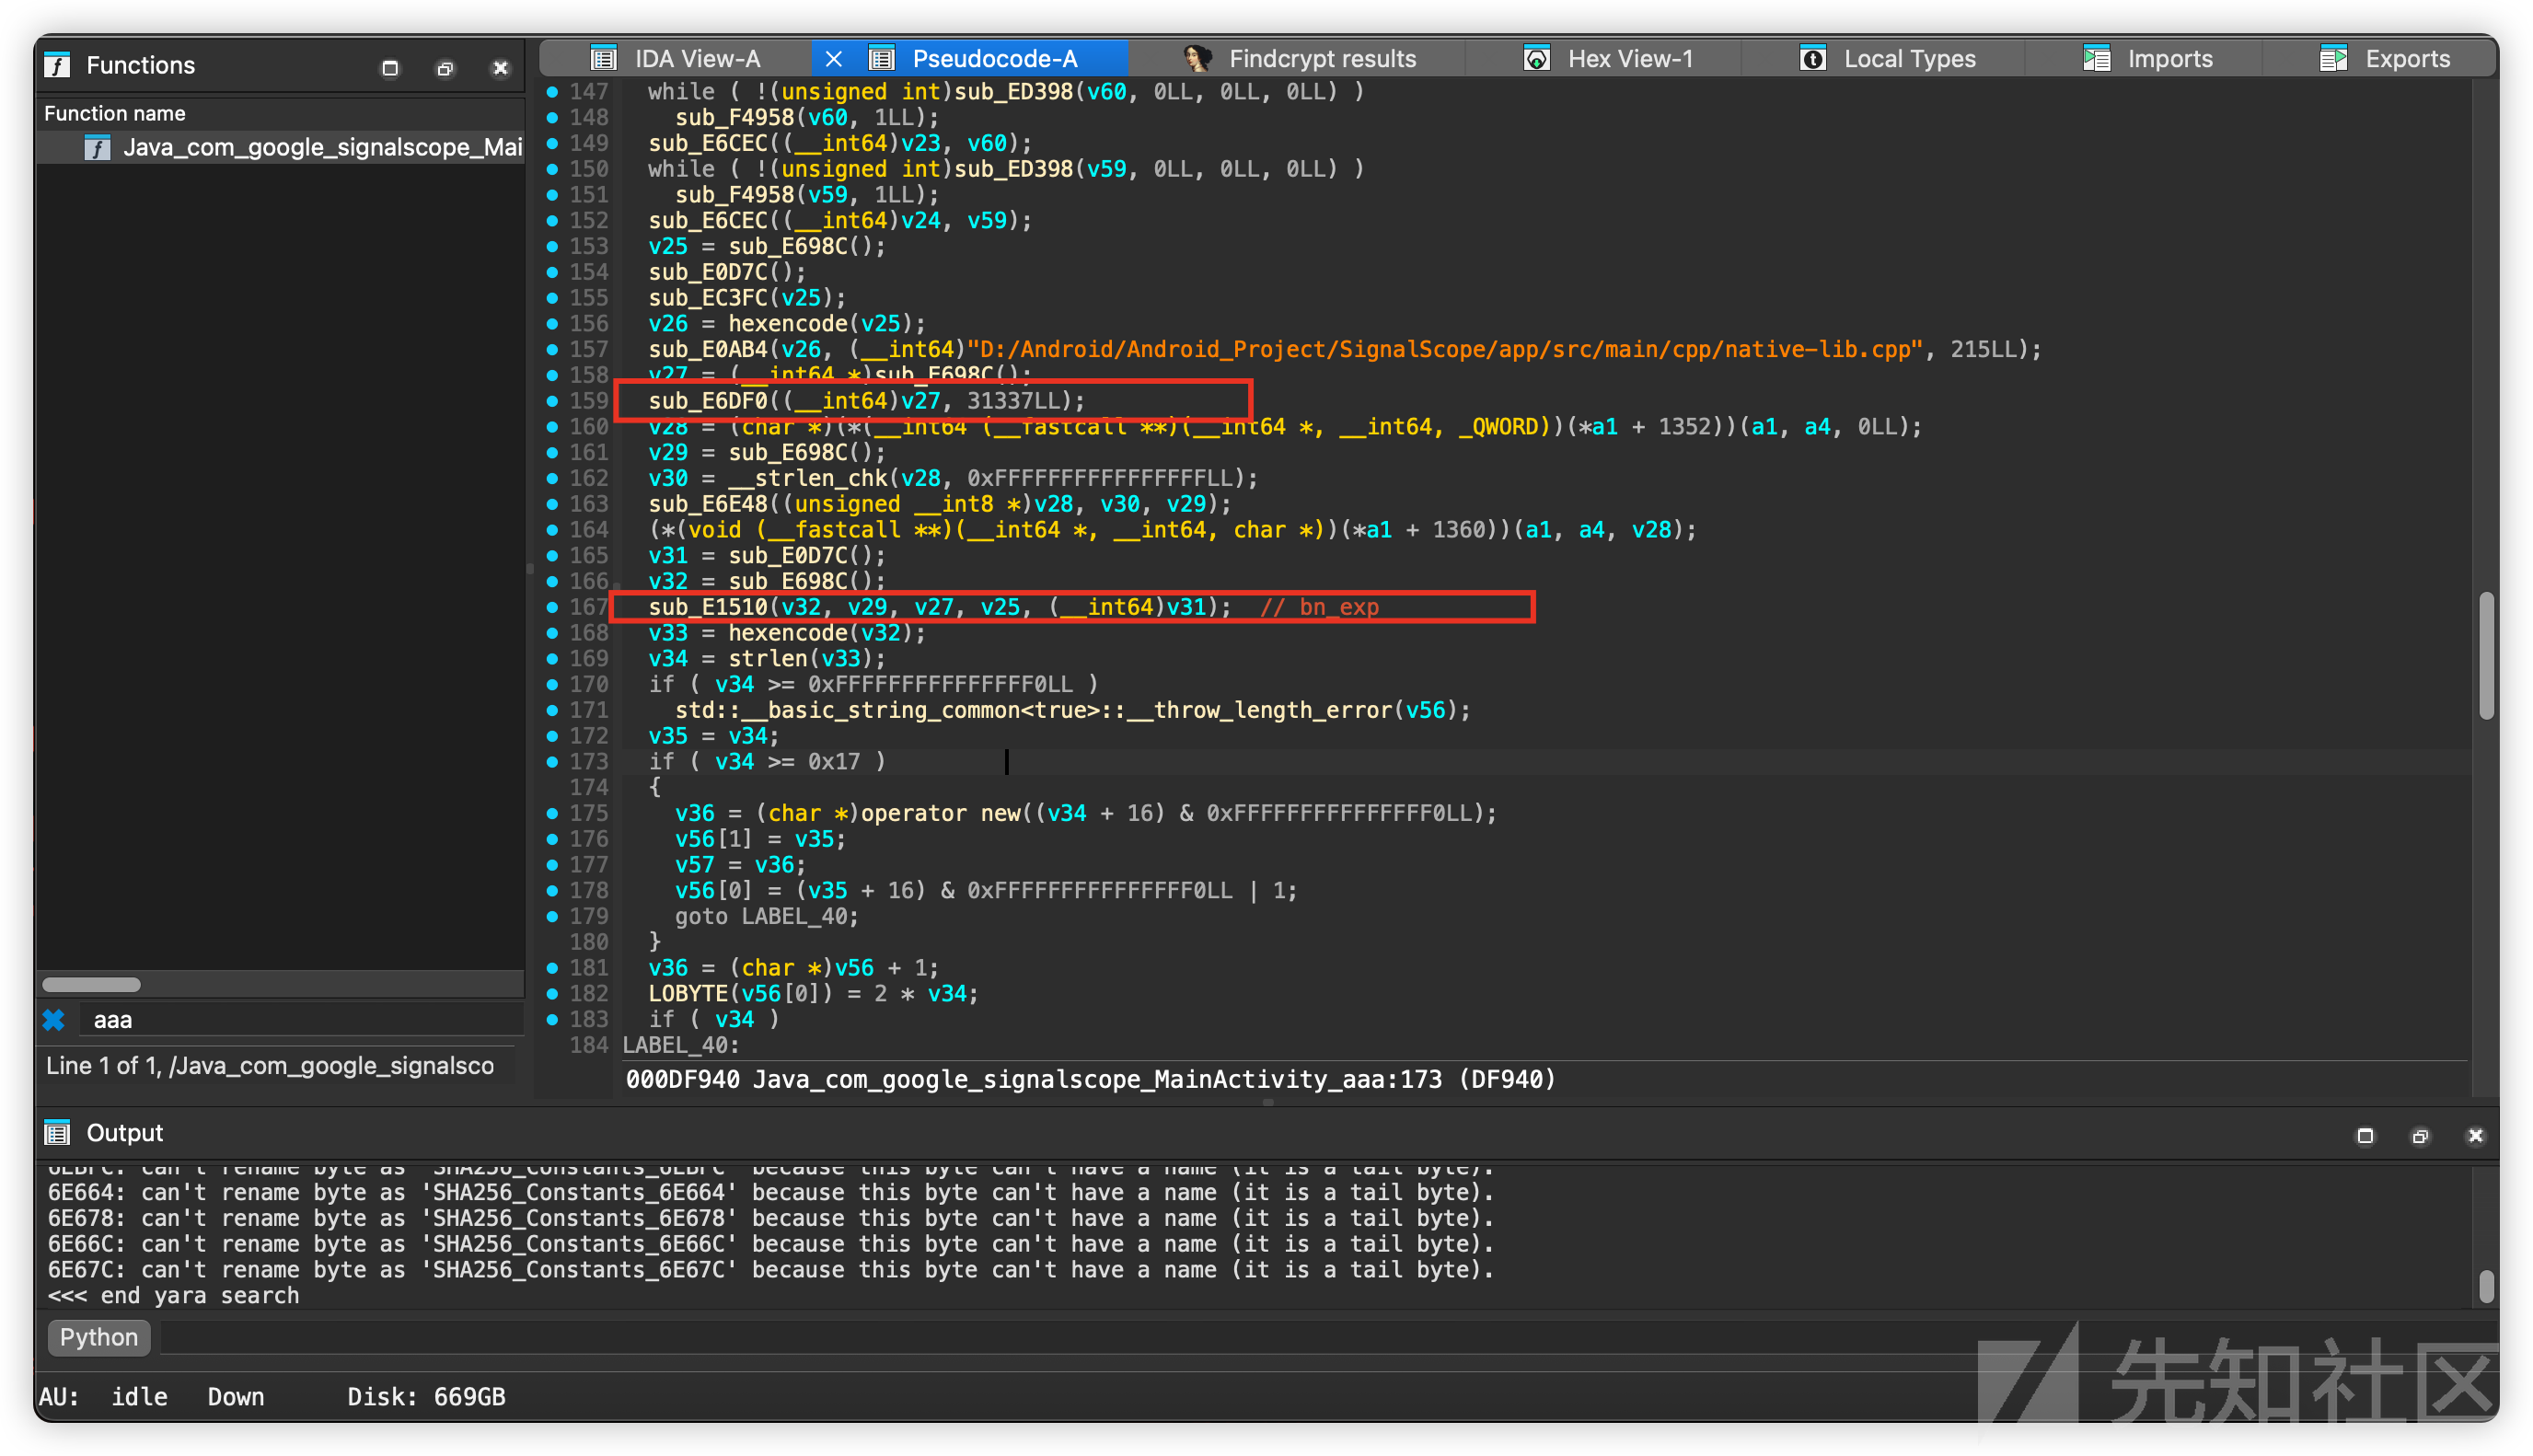
Task: Click the 'end yara search' output line
Action: point(174,1296)
